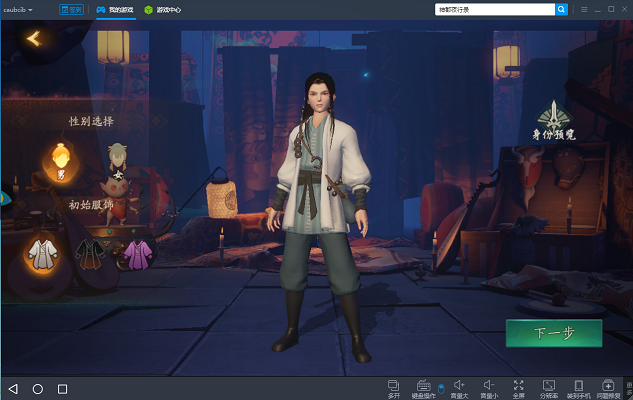This screenshot has height=400, width=633.
Task: Click the 装到手机 install-to-phone icon
Action: (579, 389)
